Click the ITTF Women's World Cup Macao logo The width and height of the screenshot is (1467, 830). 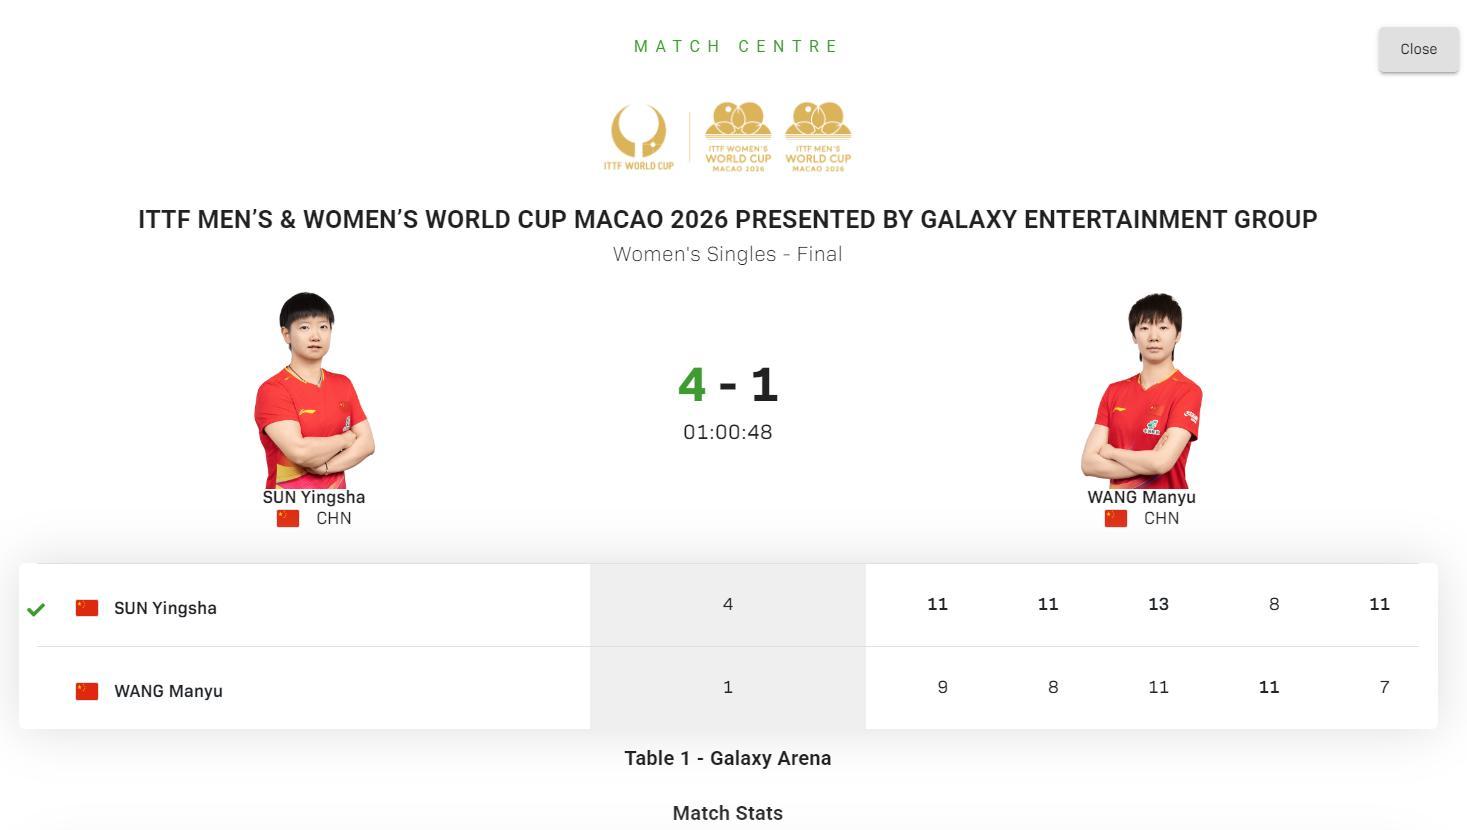coord(738,137)
